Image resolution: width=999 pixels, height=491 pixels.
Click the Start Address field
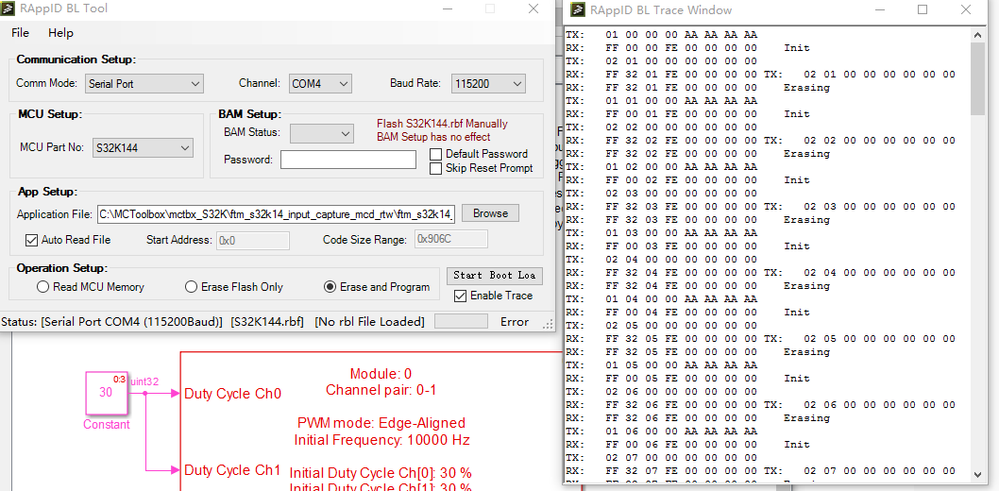(253, 240)
